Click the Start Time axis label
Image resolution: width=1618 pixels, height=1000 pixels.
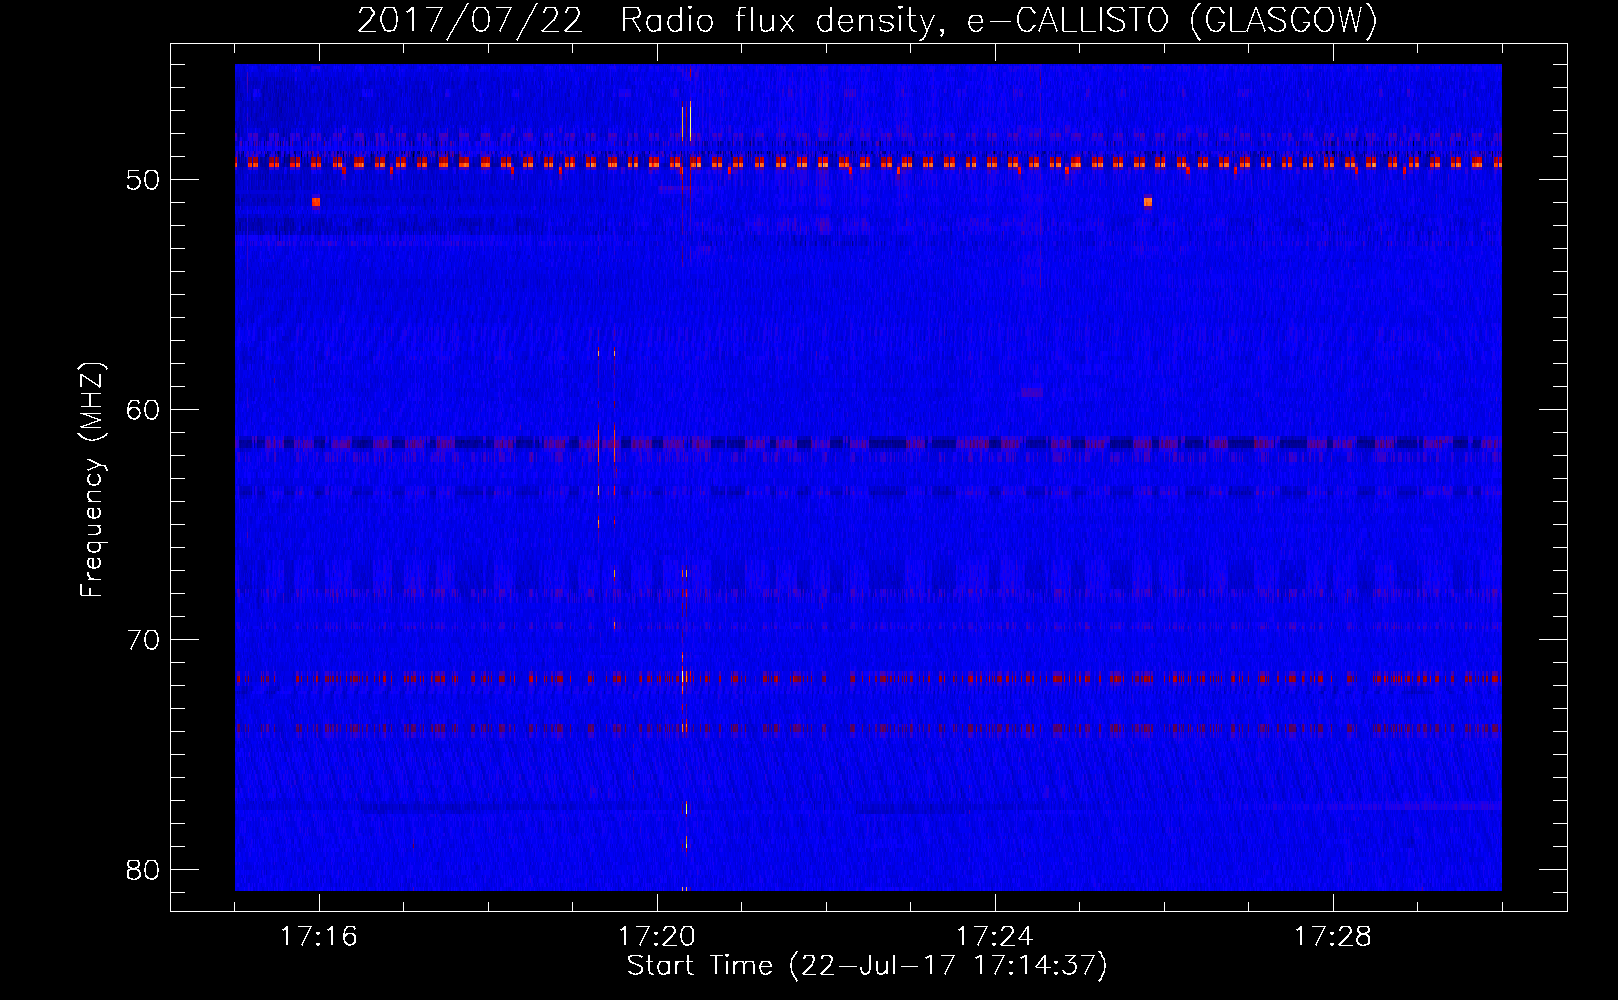click(867, 966)
